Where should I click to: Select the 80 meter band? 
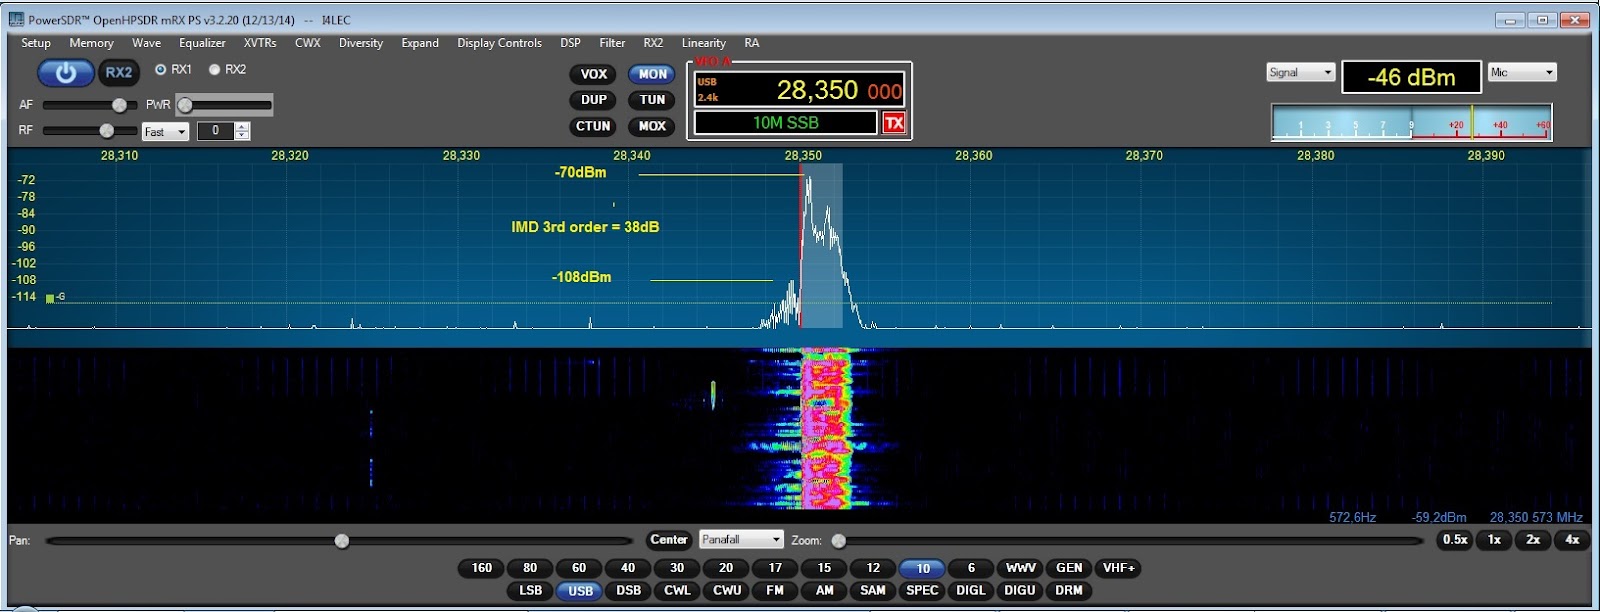tap(530, 568)
